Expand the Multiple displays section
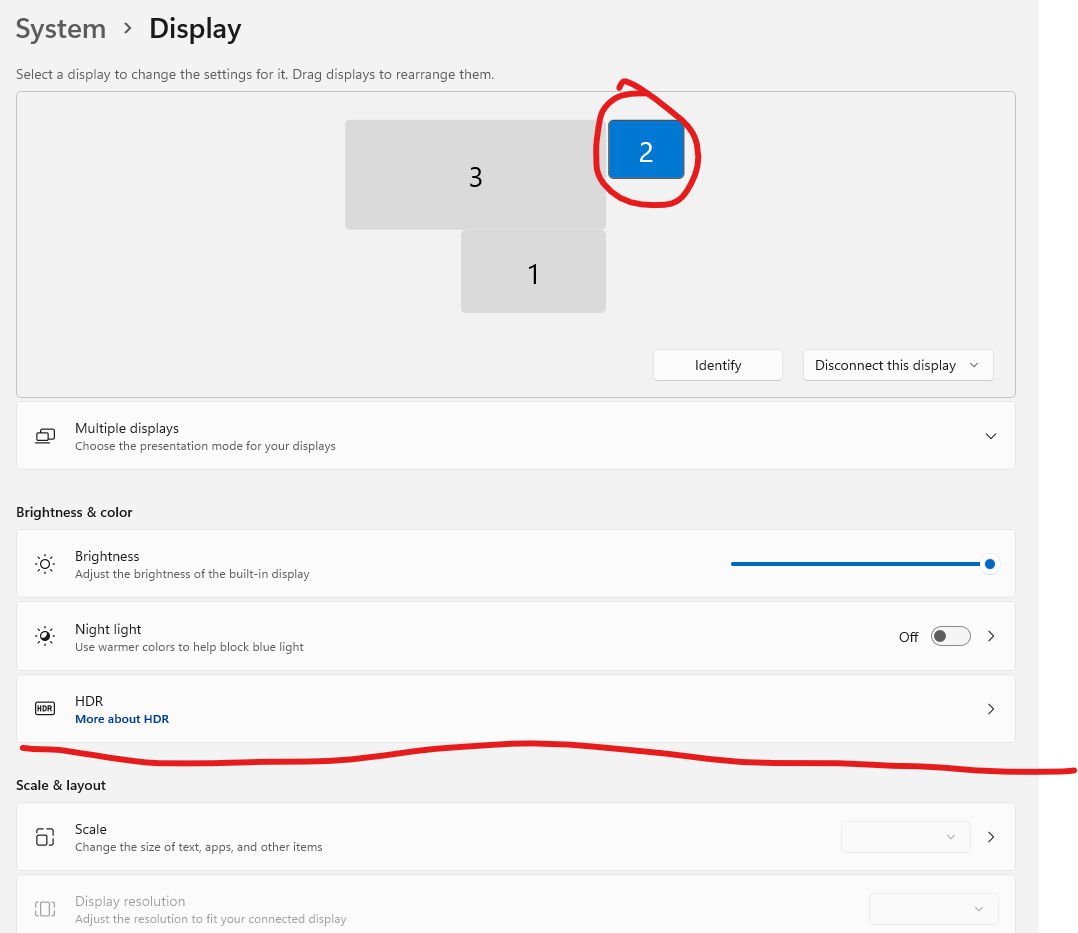This screenshot has height=933, width=1078. (x=991, y=436)
